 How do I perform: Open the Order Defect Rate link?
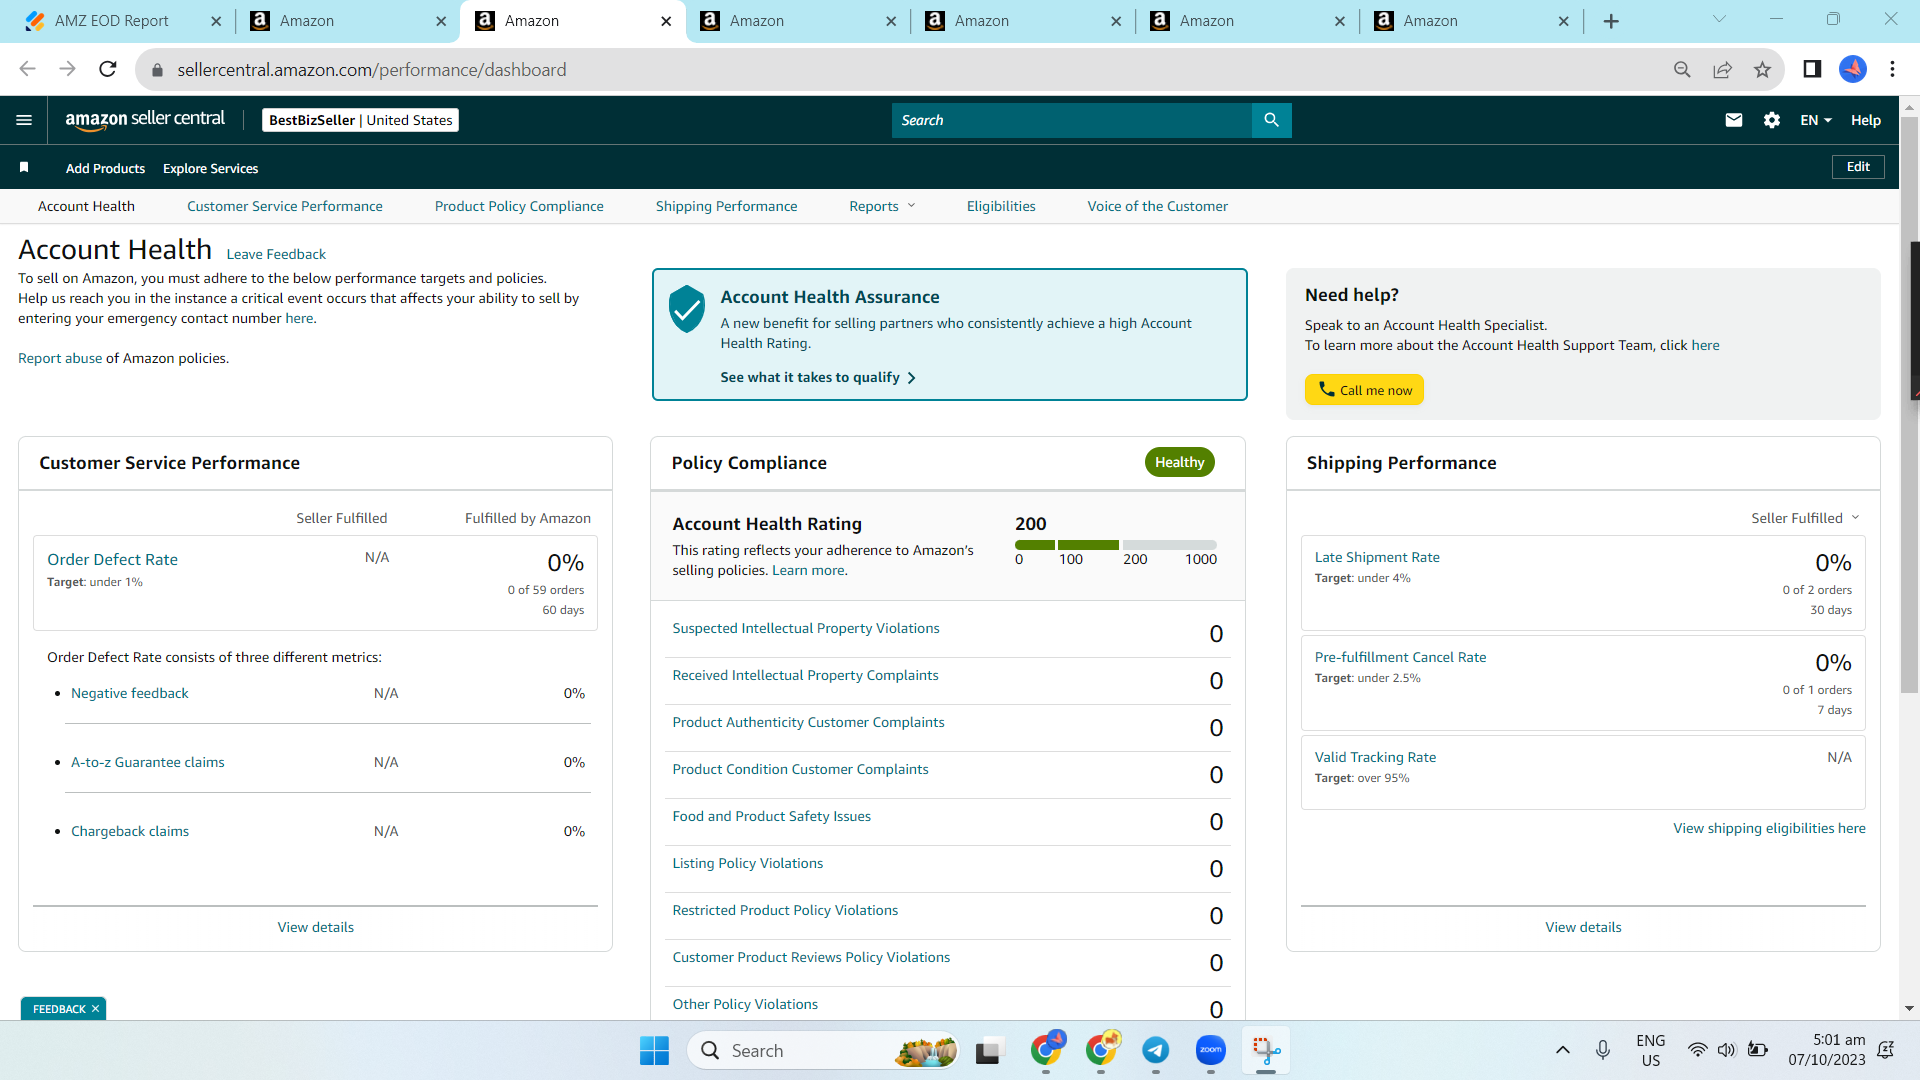click(x=112, y=559)
